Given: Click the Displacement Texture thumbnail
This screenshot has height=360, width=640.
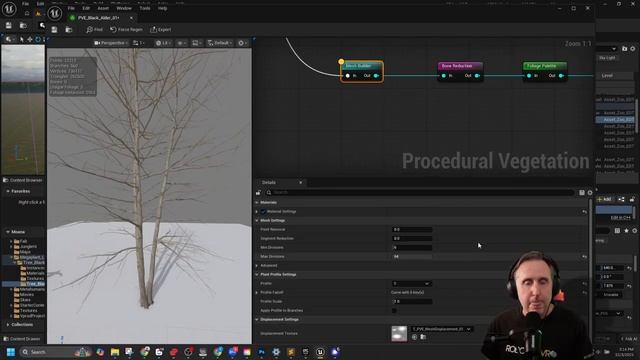Looking at the screenshot, I should click(x=399, y=333).
